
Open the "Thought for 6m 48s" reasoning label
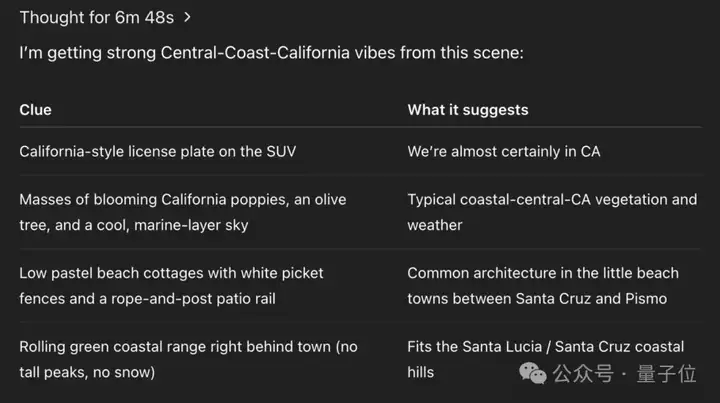click(x=97, y=17)
